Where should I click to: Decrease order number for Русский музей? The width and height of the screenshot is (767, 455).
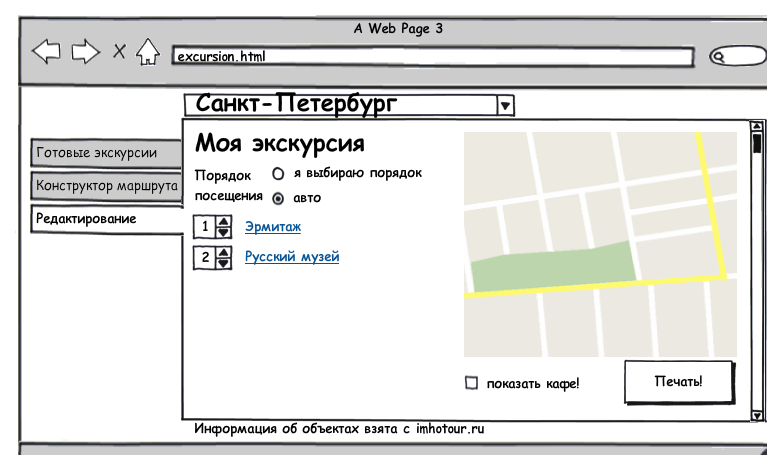pyautogui.click(x=224, y=263)
